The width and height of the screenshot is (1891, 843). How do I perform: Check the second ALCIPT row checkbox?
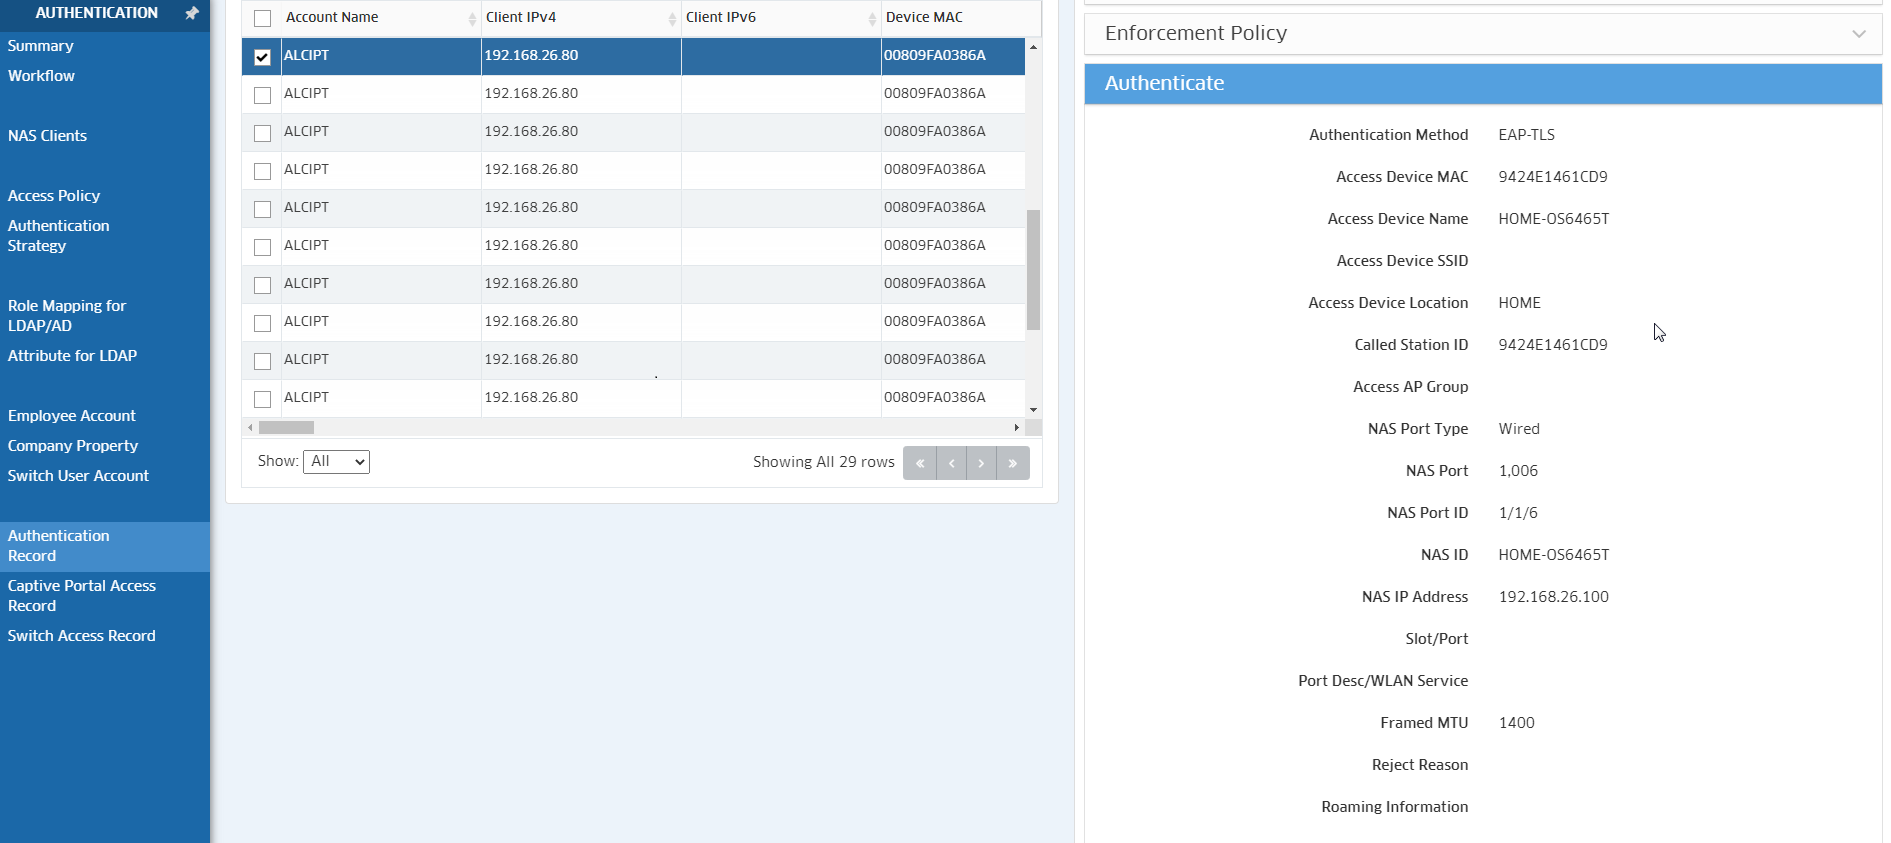pos(262,95)
